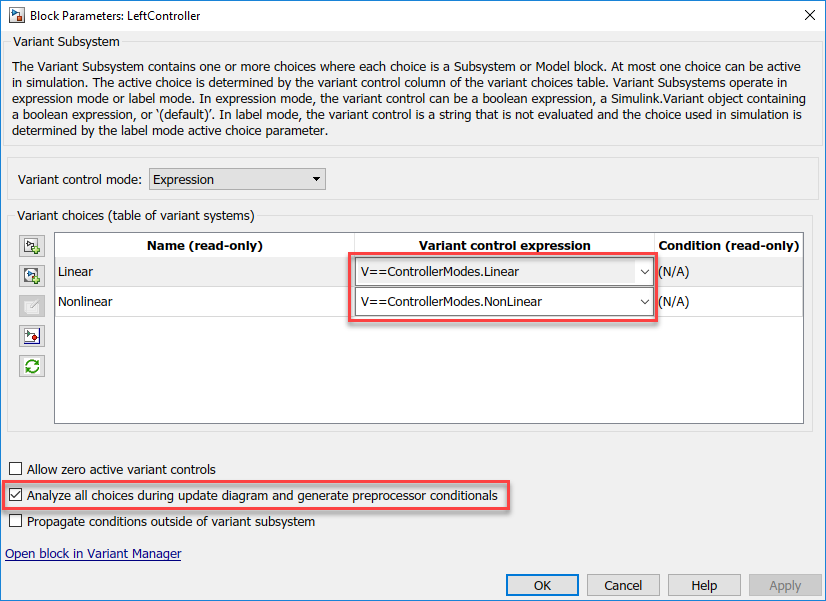Click the open selected variant choice icon
This screenshot has height=601, width=826.
[x=33, y=335]
